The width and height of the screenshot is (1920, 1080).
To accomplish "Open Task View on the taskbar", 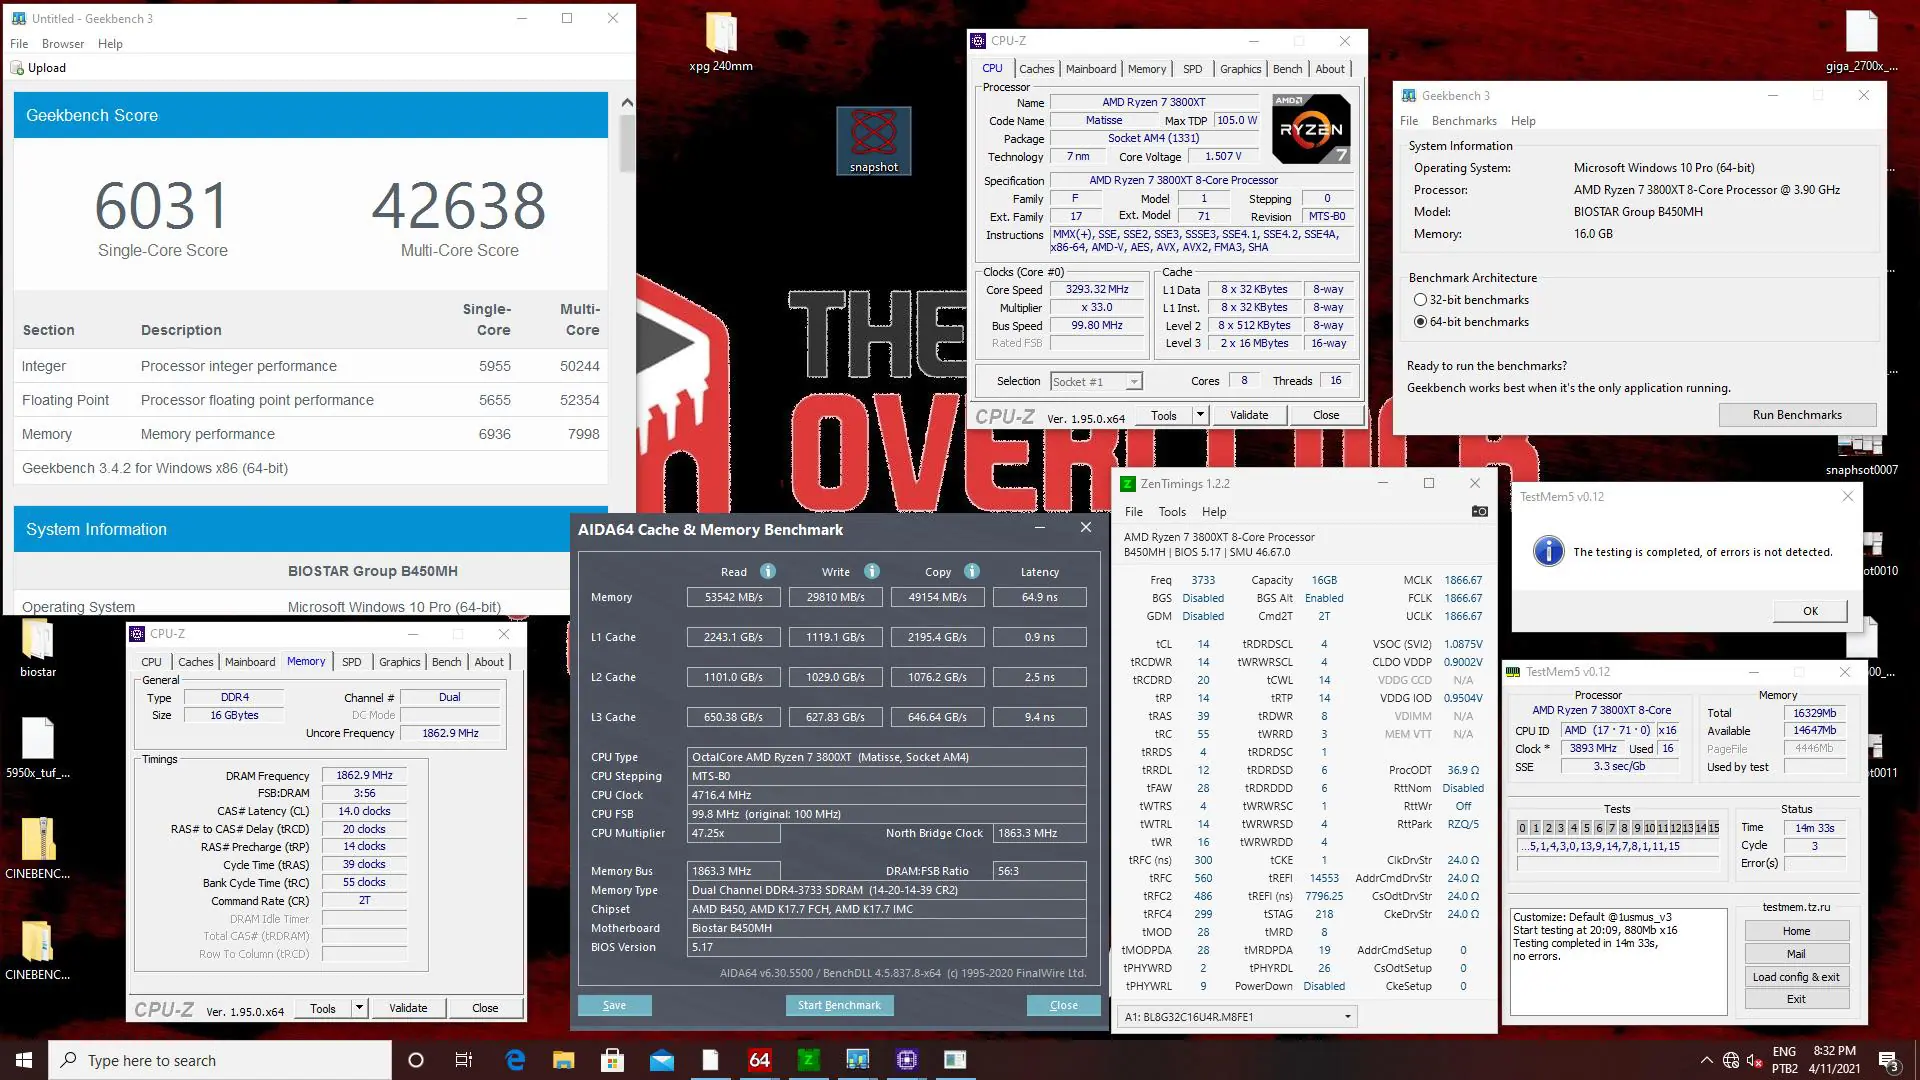I will click(464, 1060).
